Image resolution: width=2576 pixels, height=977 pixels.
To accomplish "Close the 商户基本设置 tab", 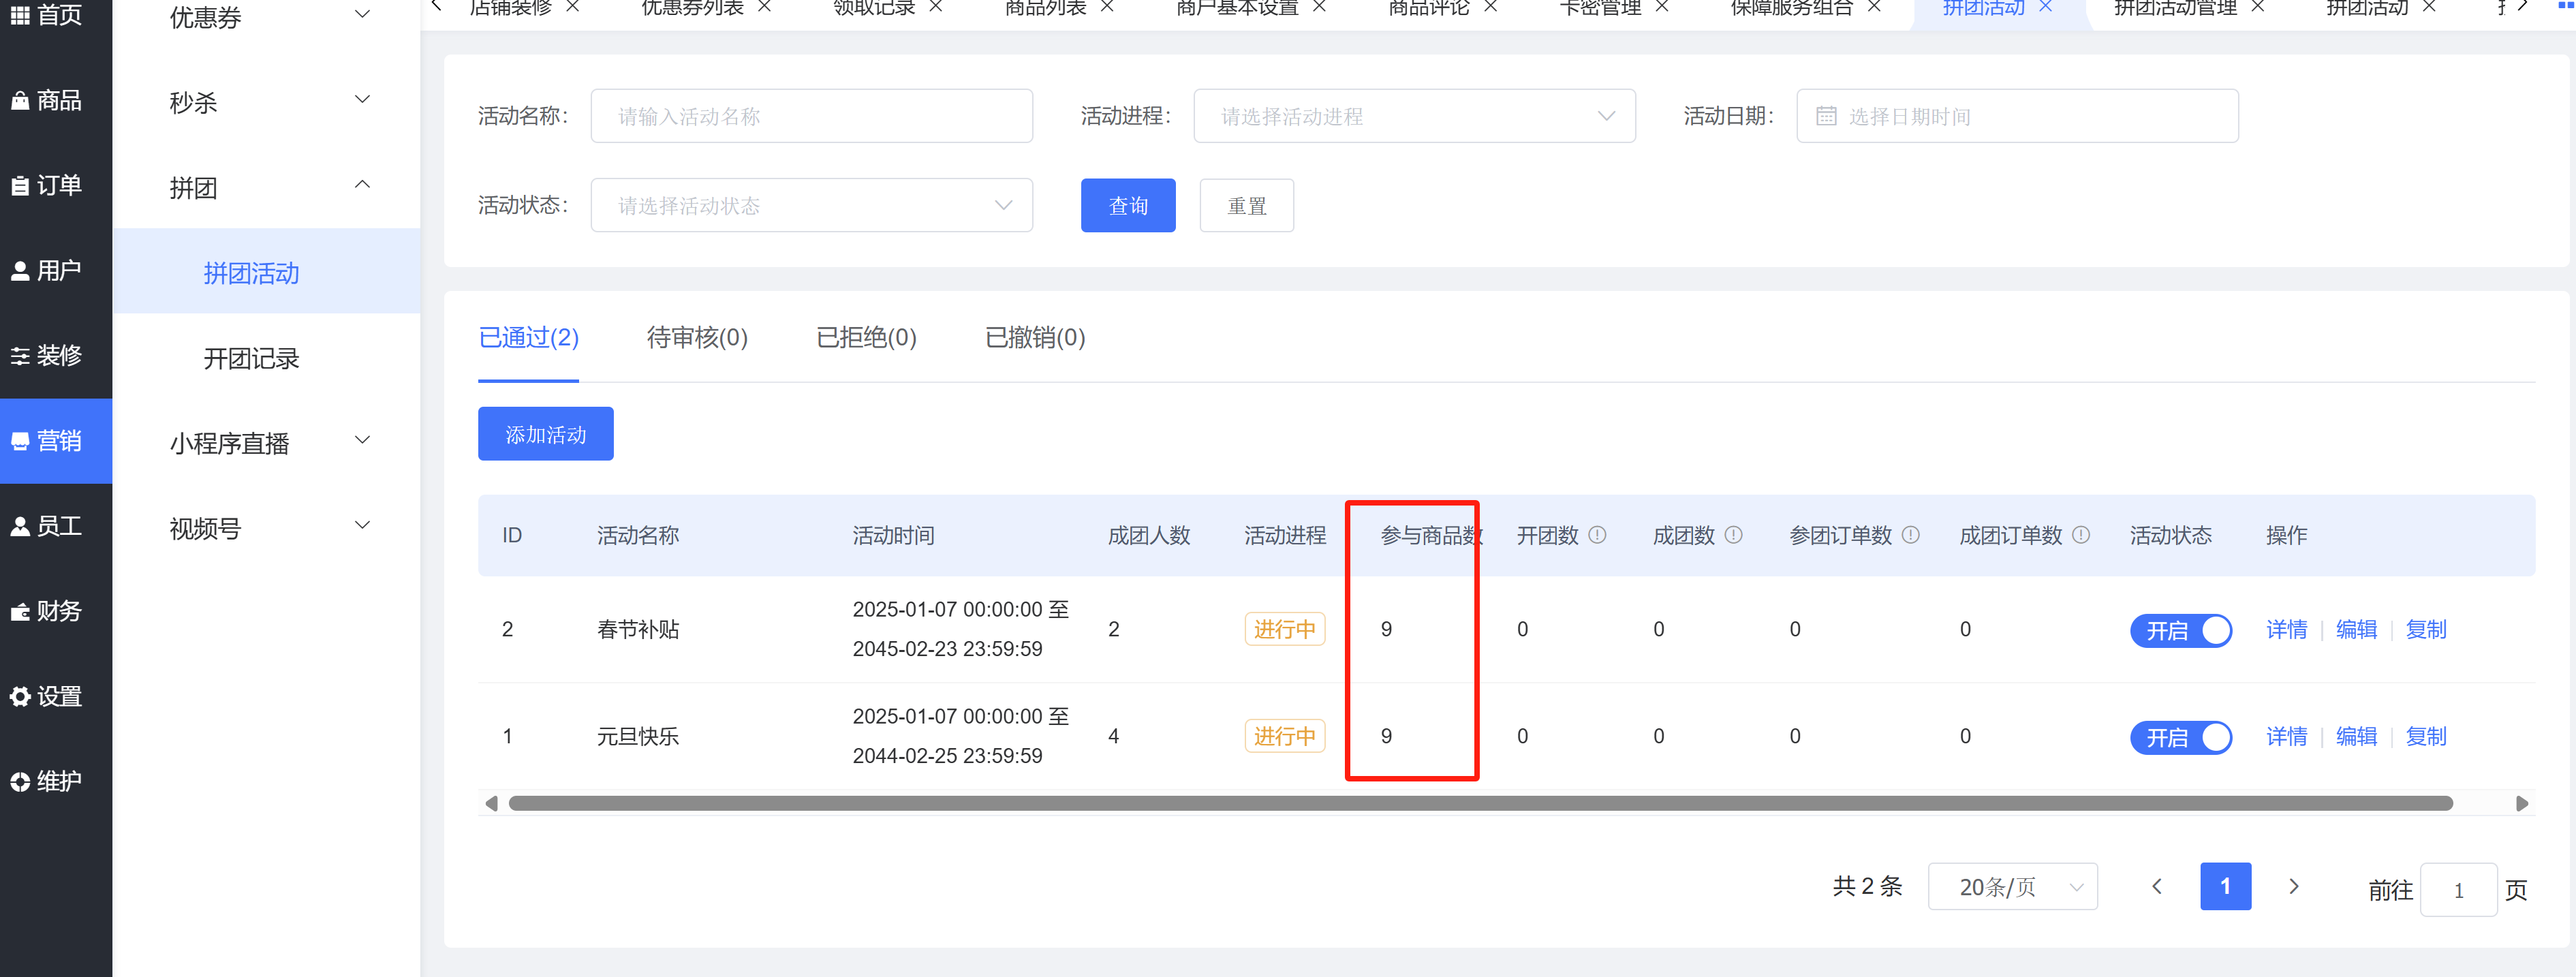I will point(1319,6).
